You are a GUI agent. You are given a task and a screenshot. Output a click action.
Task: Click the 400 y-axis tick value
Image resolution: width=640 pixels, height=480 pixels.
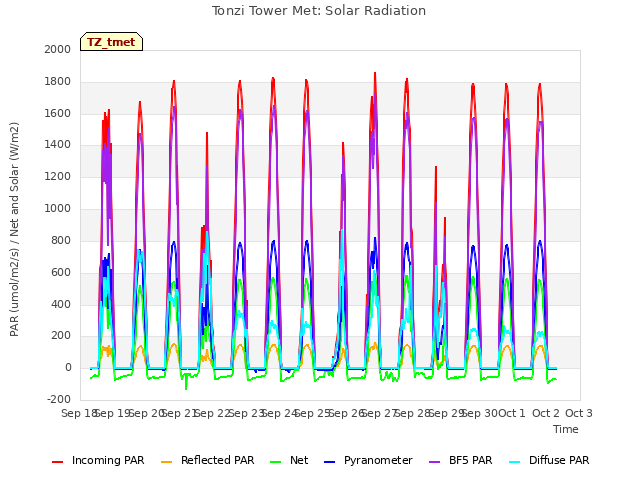(61, 304)
